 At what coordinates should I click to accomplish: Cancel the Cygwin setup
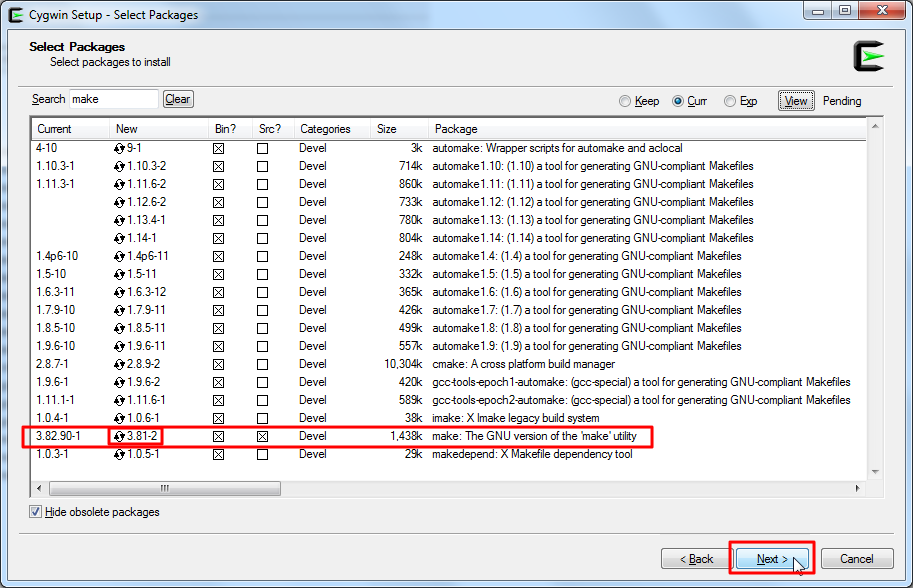pos(857,559)
